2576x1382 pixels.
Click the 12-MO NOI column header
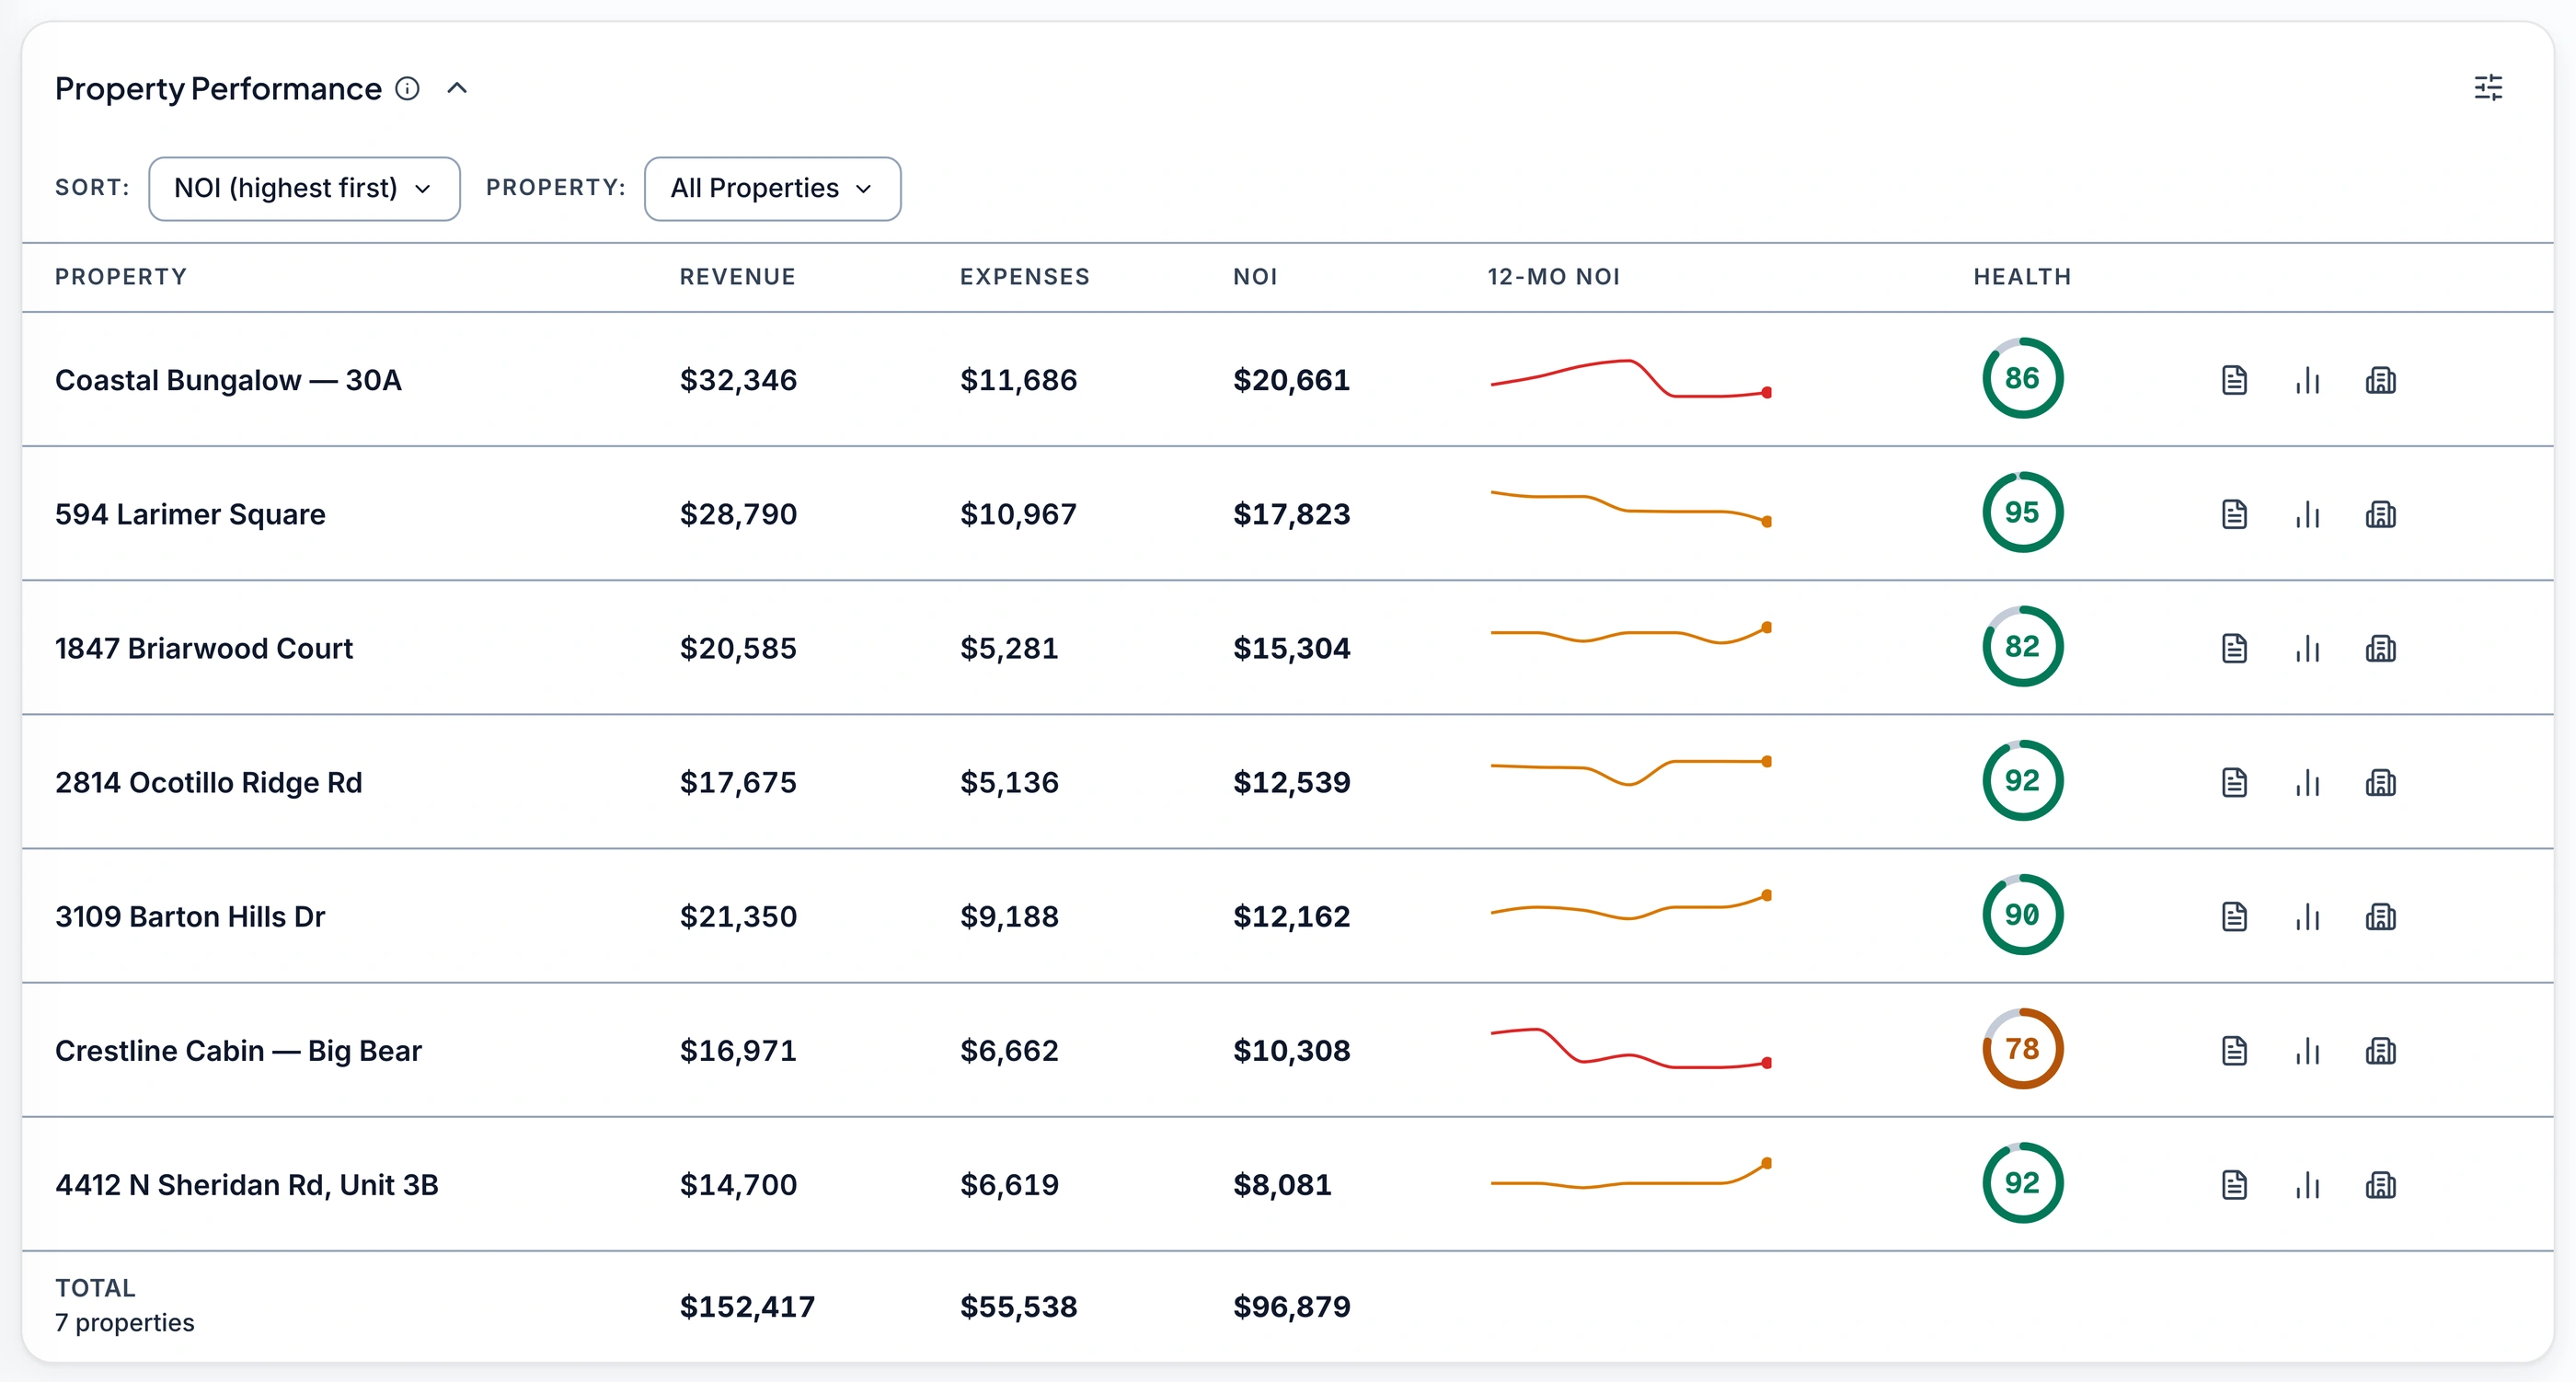pos(1553,277)
